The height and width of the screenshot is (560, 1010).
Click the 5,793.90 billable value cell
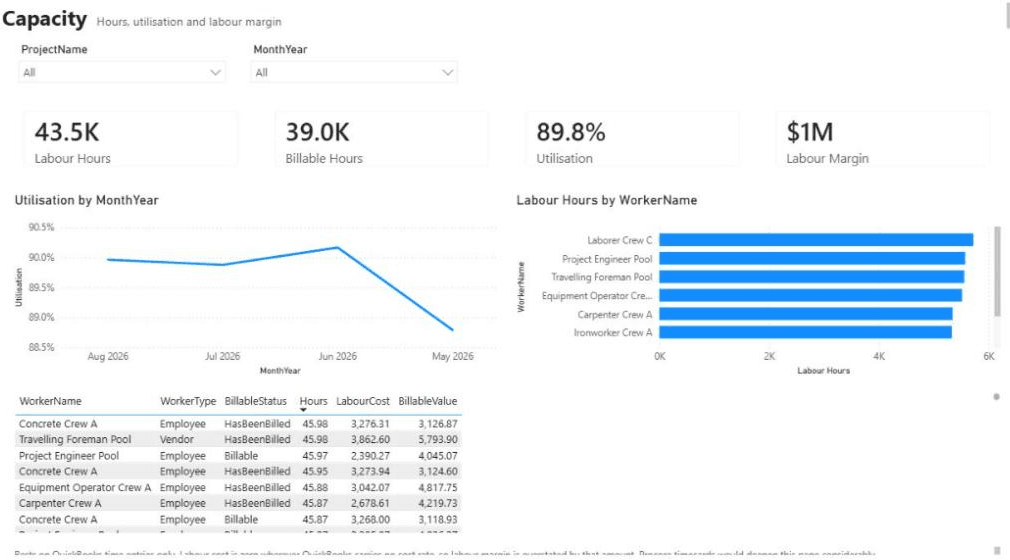tap(438, 439)
